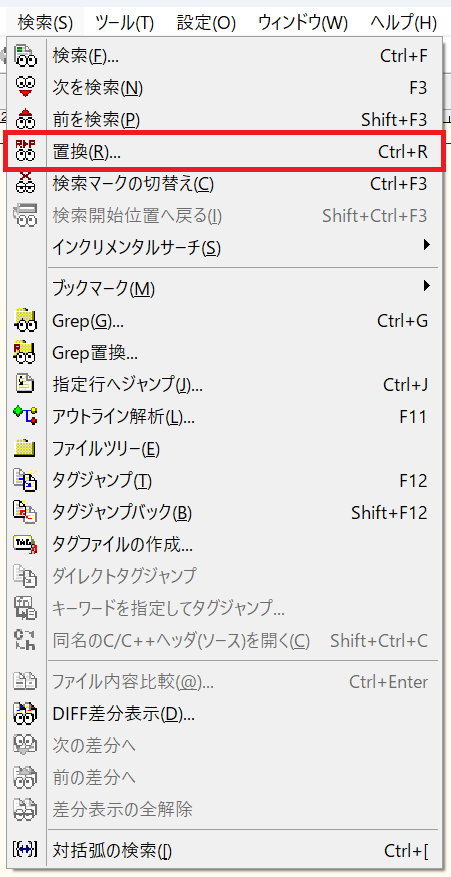451x877 pixels.
Task: Click the F11 shortcut label
Action: tap(414, 416)
